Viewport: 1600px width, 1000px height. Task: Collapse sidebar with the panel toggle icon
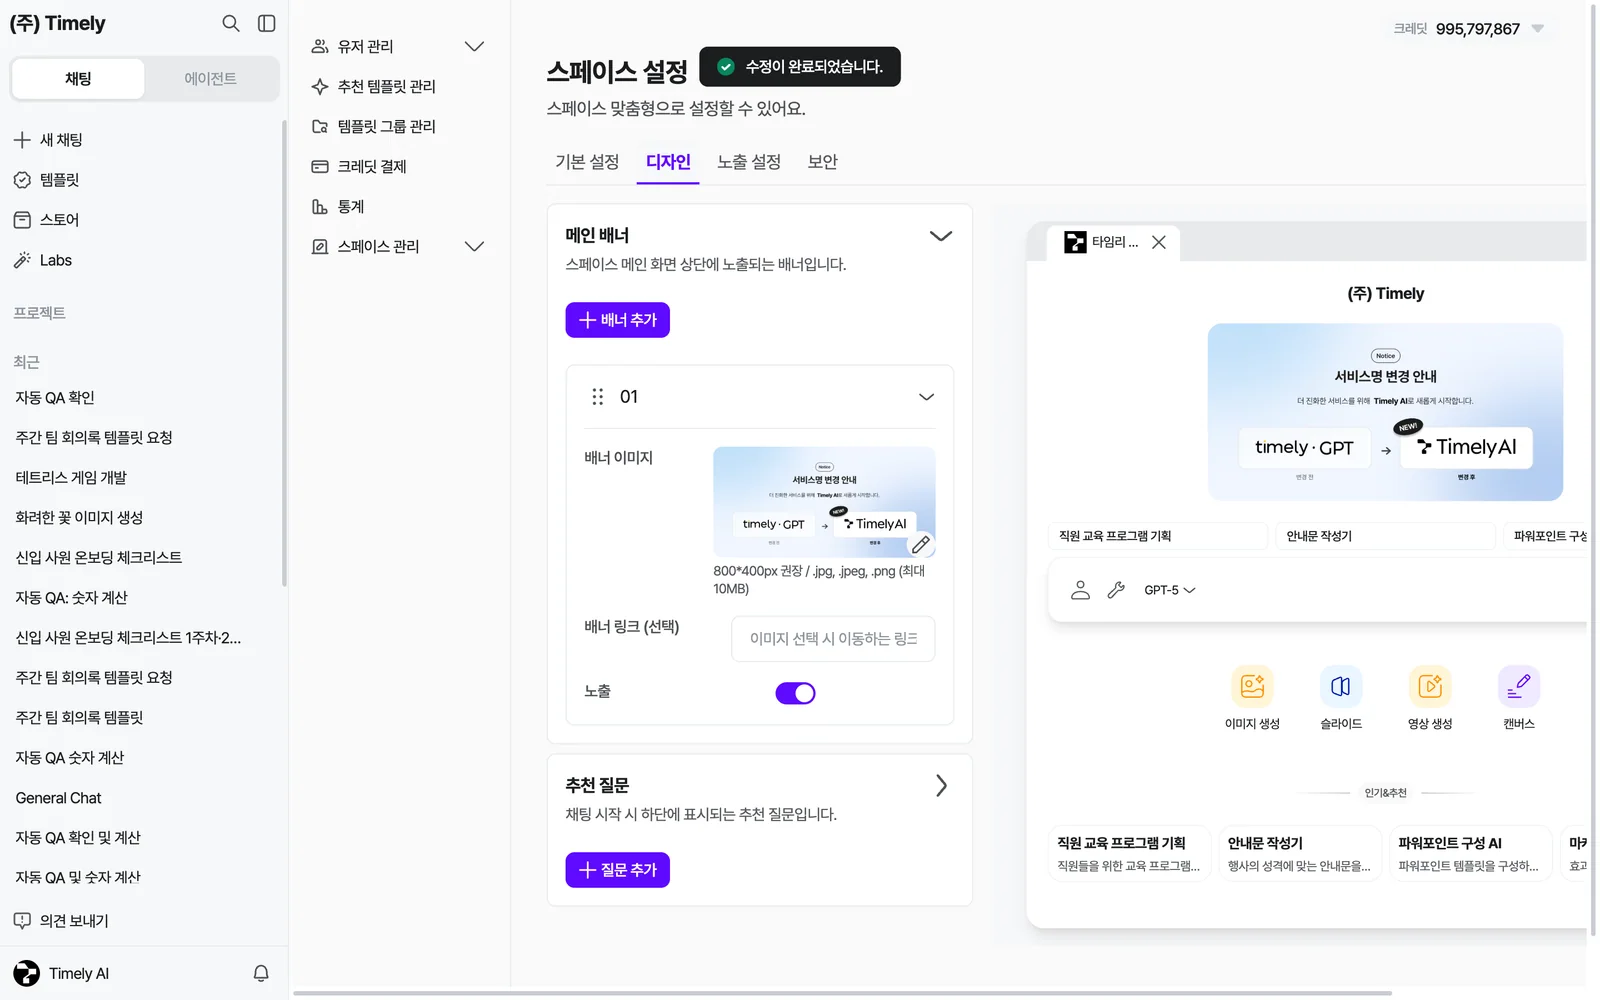coord(266,23)
